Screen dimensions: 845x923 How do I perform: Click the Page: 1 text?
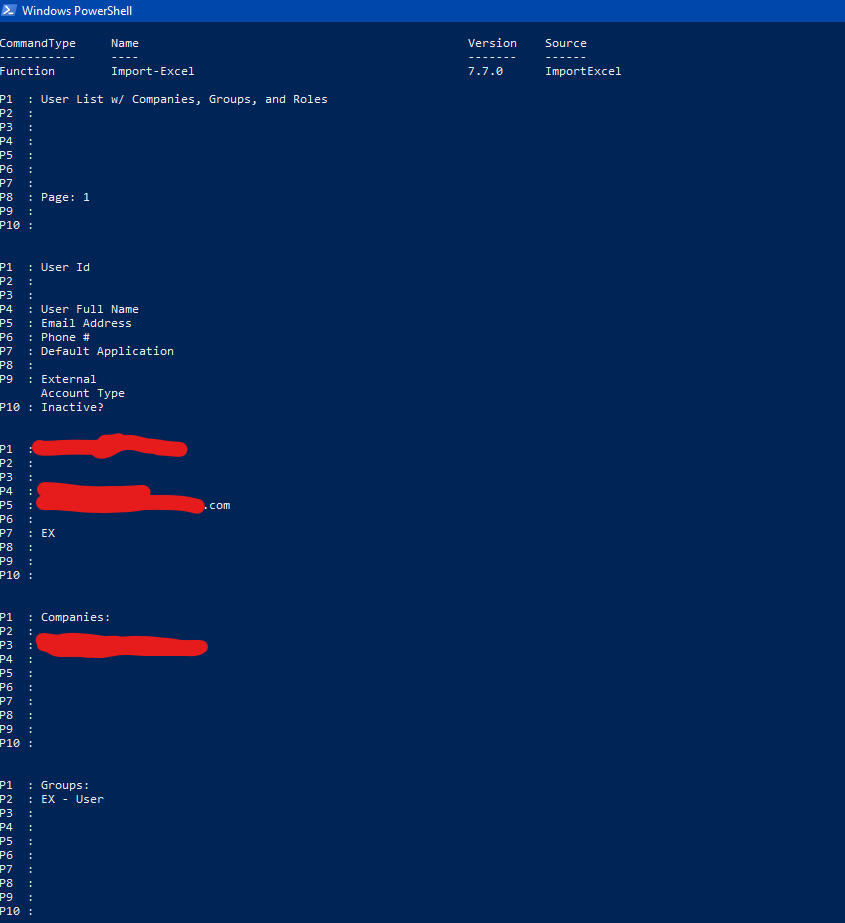pyautogui.click(x=66, y=197)
